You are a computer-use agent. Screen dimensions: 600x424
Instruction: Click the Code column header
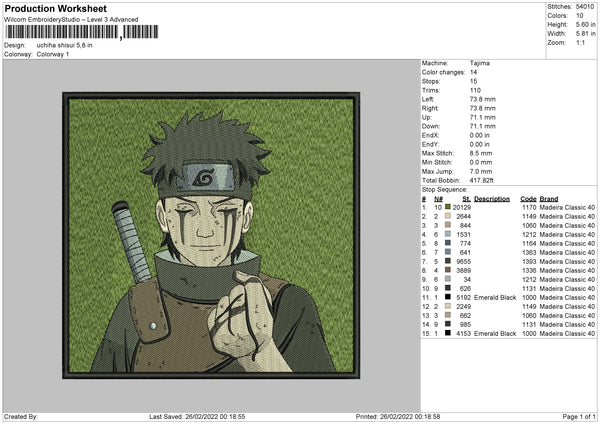click(x=528, y=199)
